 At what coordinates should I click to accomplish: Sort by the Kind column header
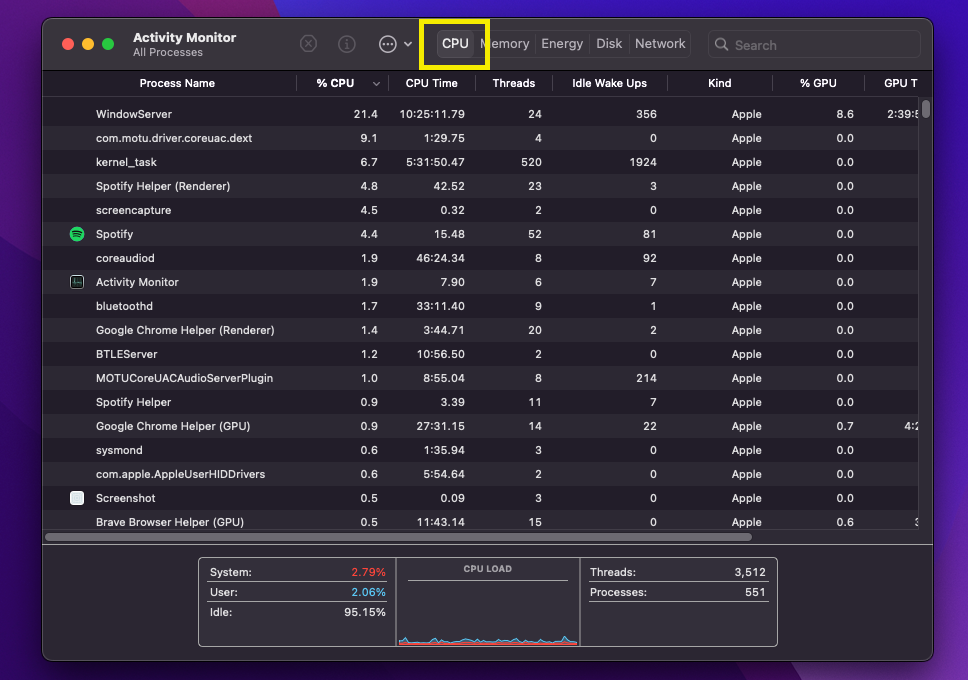[x=719, y=83]
